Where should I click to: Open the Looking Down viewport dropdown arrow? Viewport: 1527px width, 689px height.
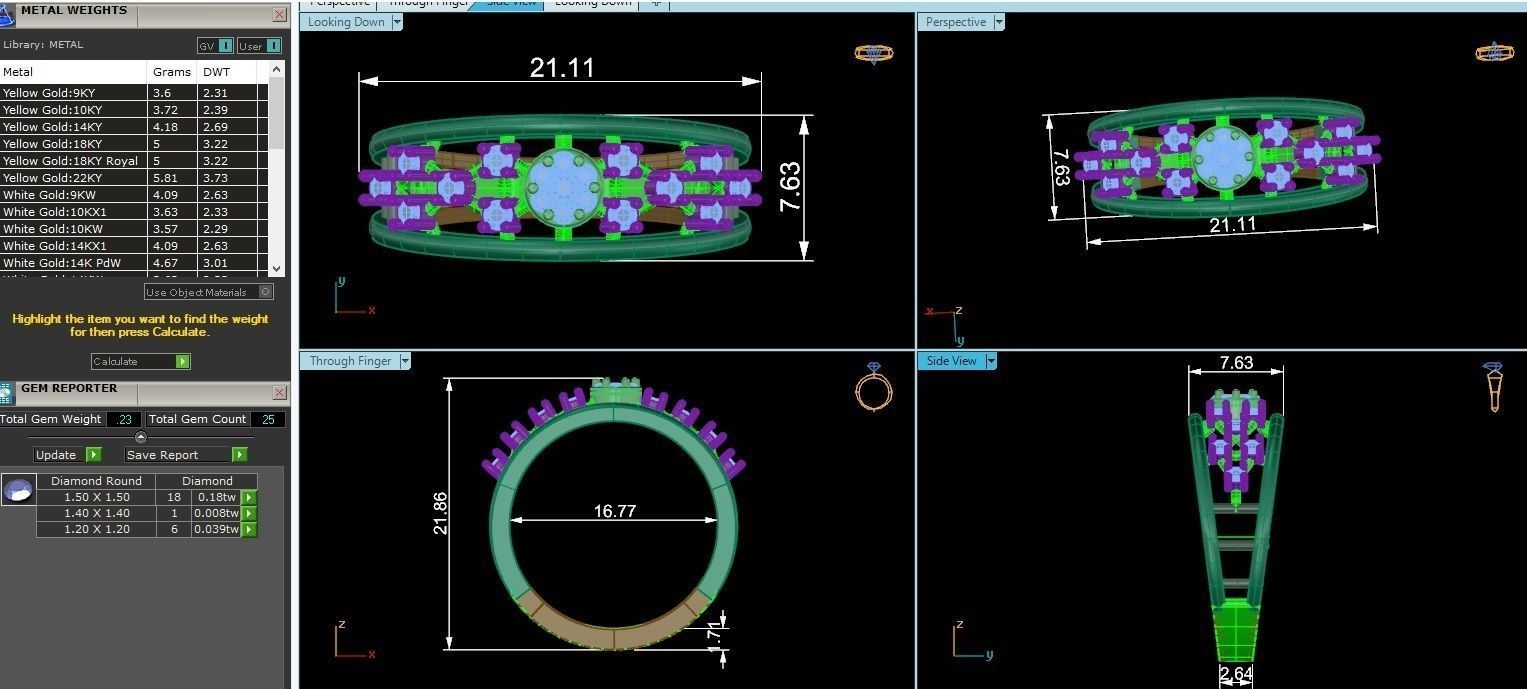click(397, 22)
